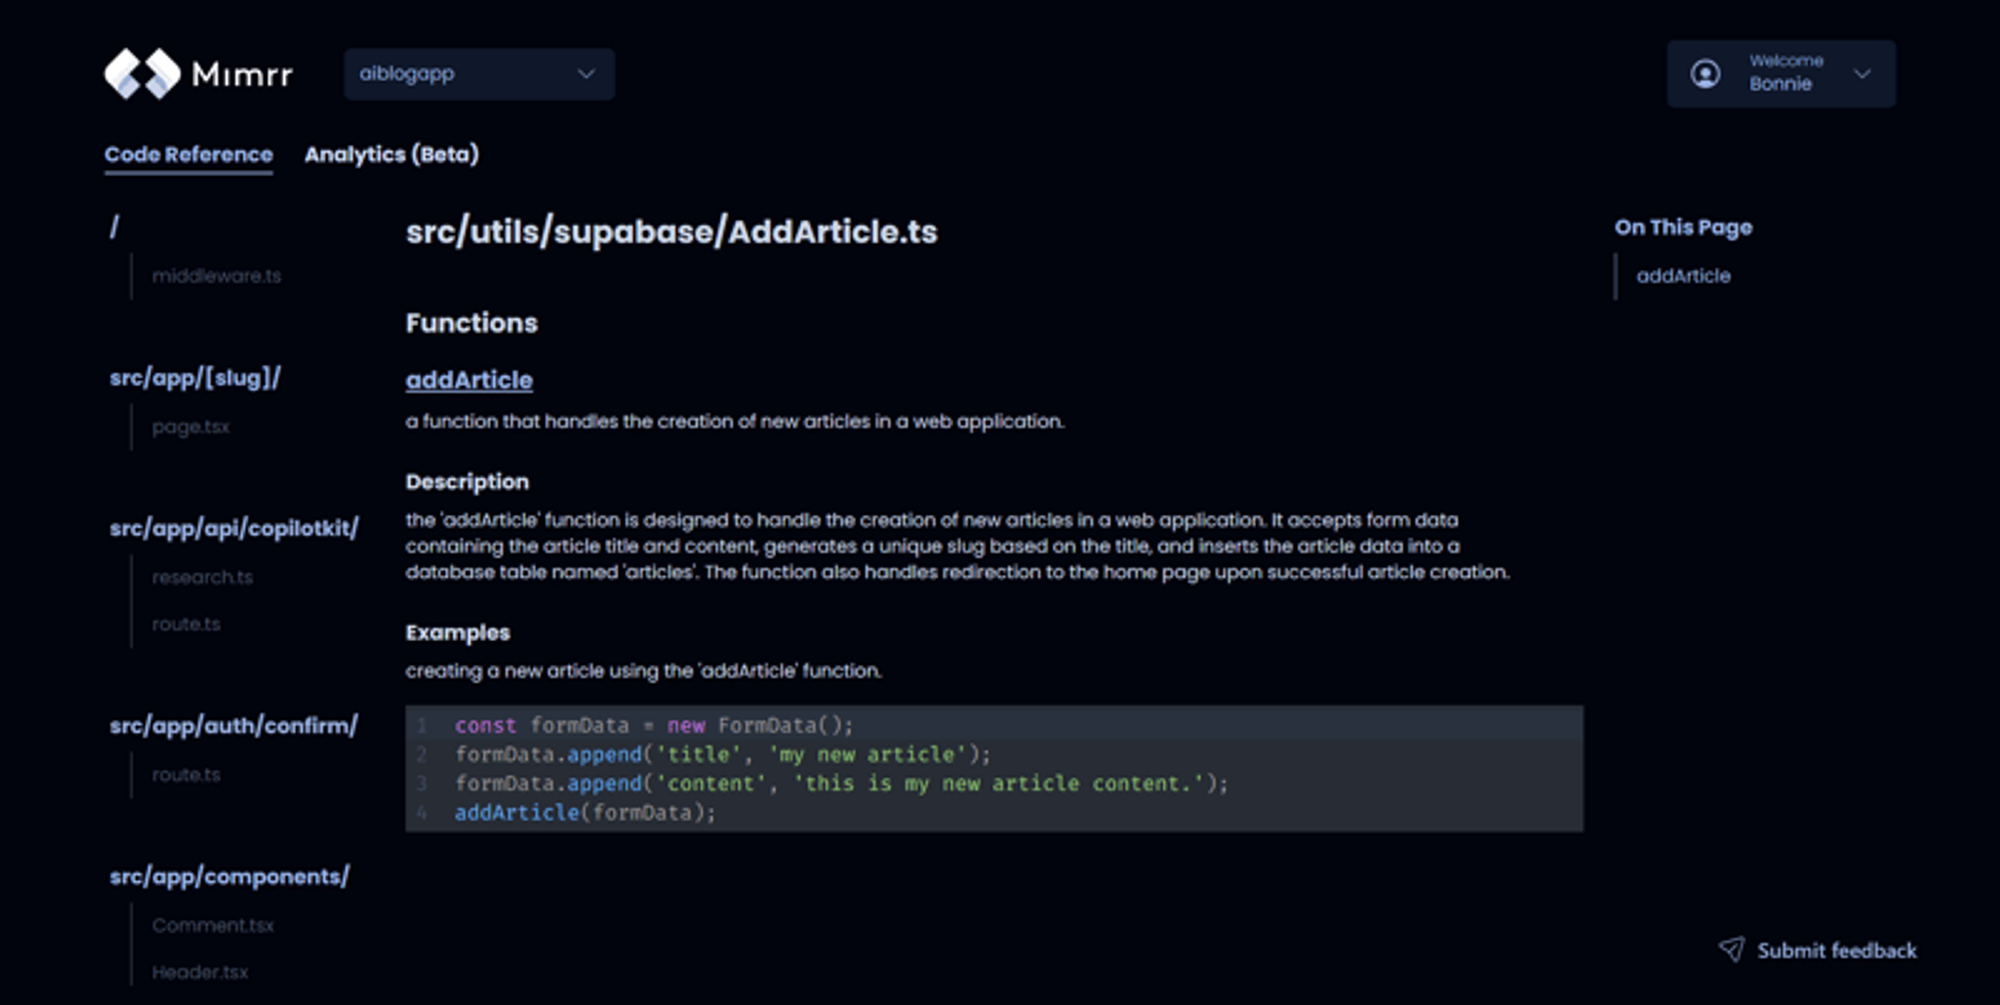Select the src/app/[slug]/ folder
The height and width of the screenshot is (1005, 2000).
pos(195,378)
